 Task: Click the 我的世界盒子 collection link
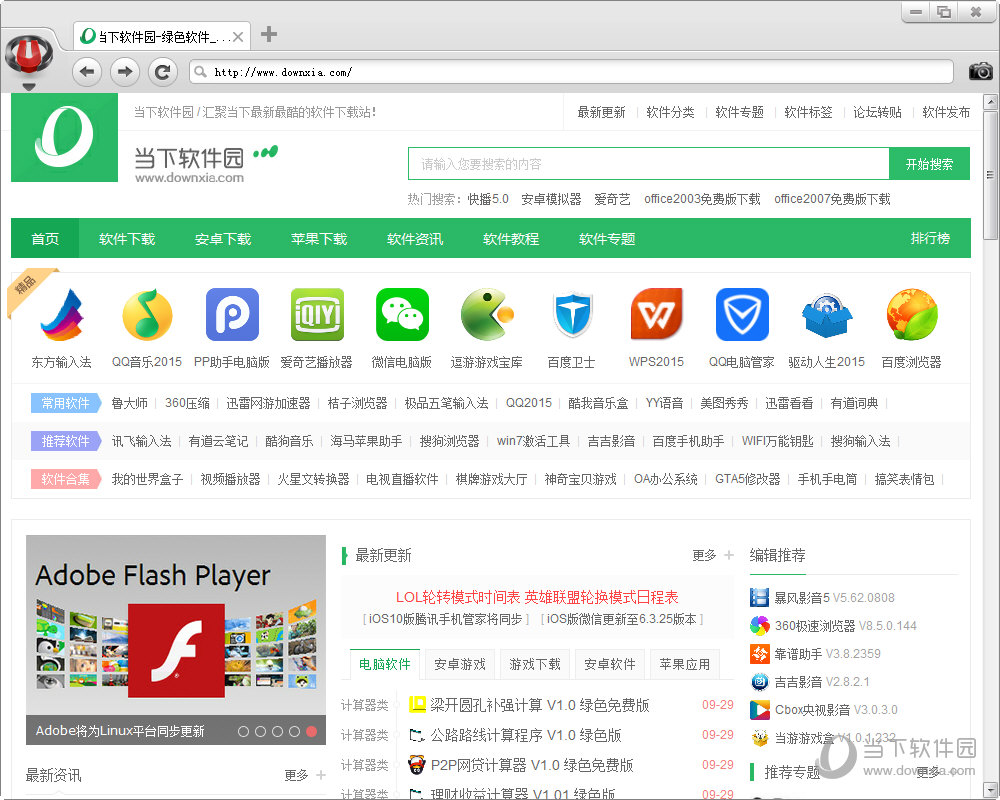pyautogui.click(x=147, y=479)
